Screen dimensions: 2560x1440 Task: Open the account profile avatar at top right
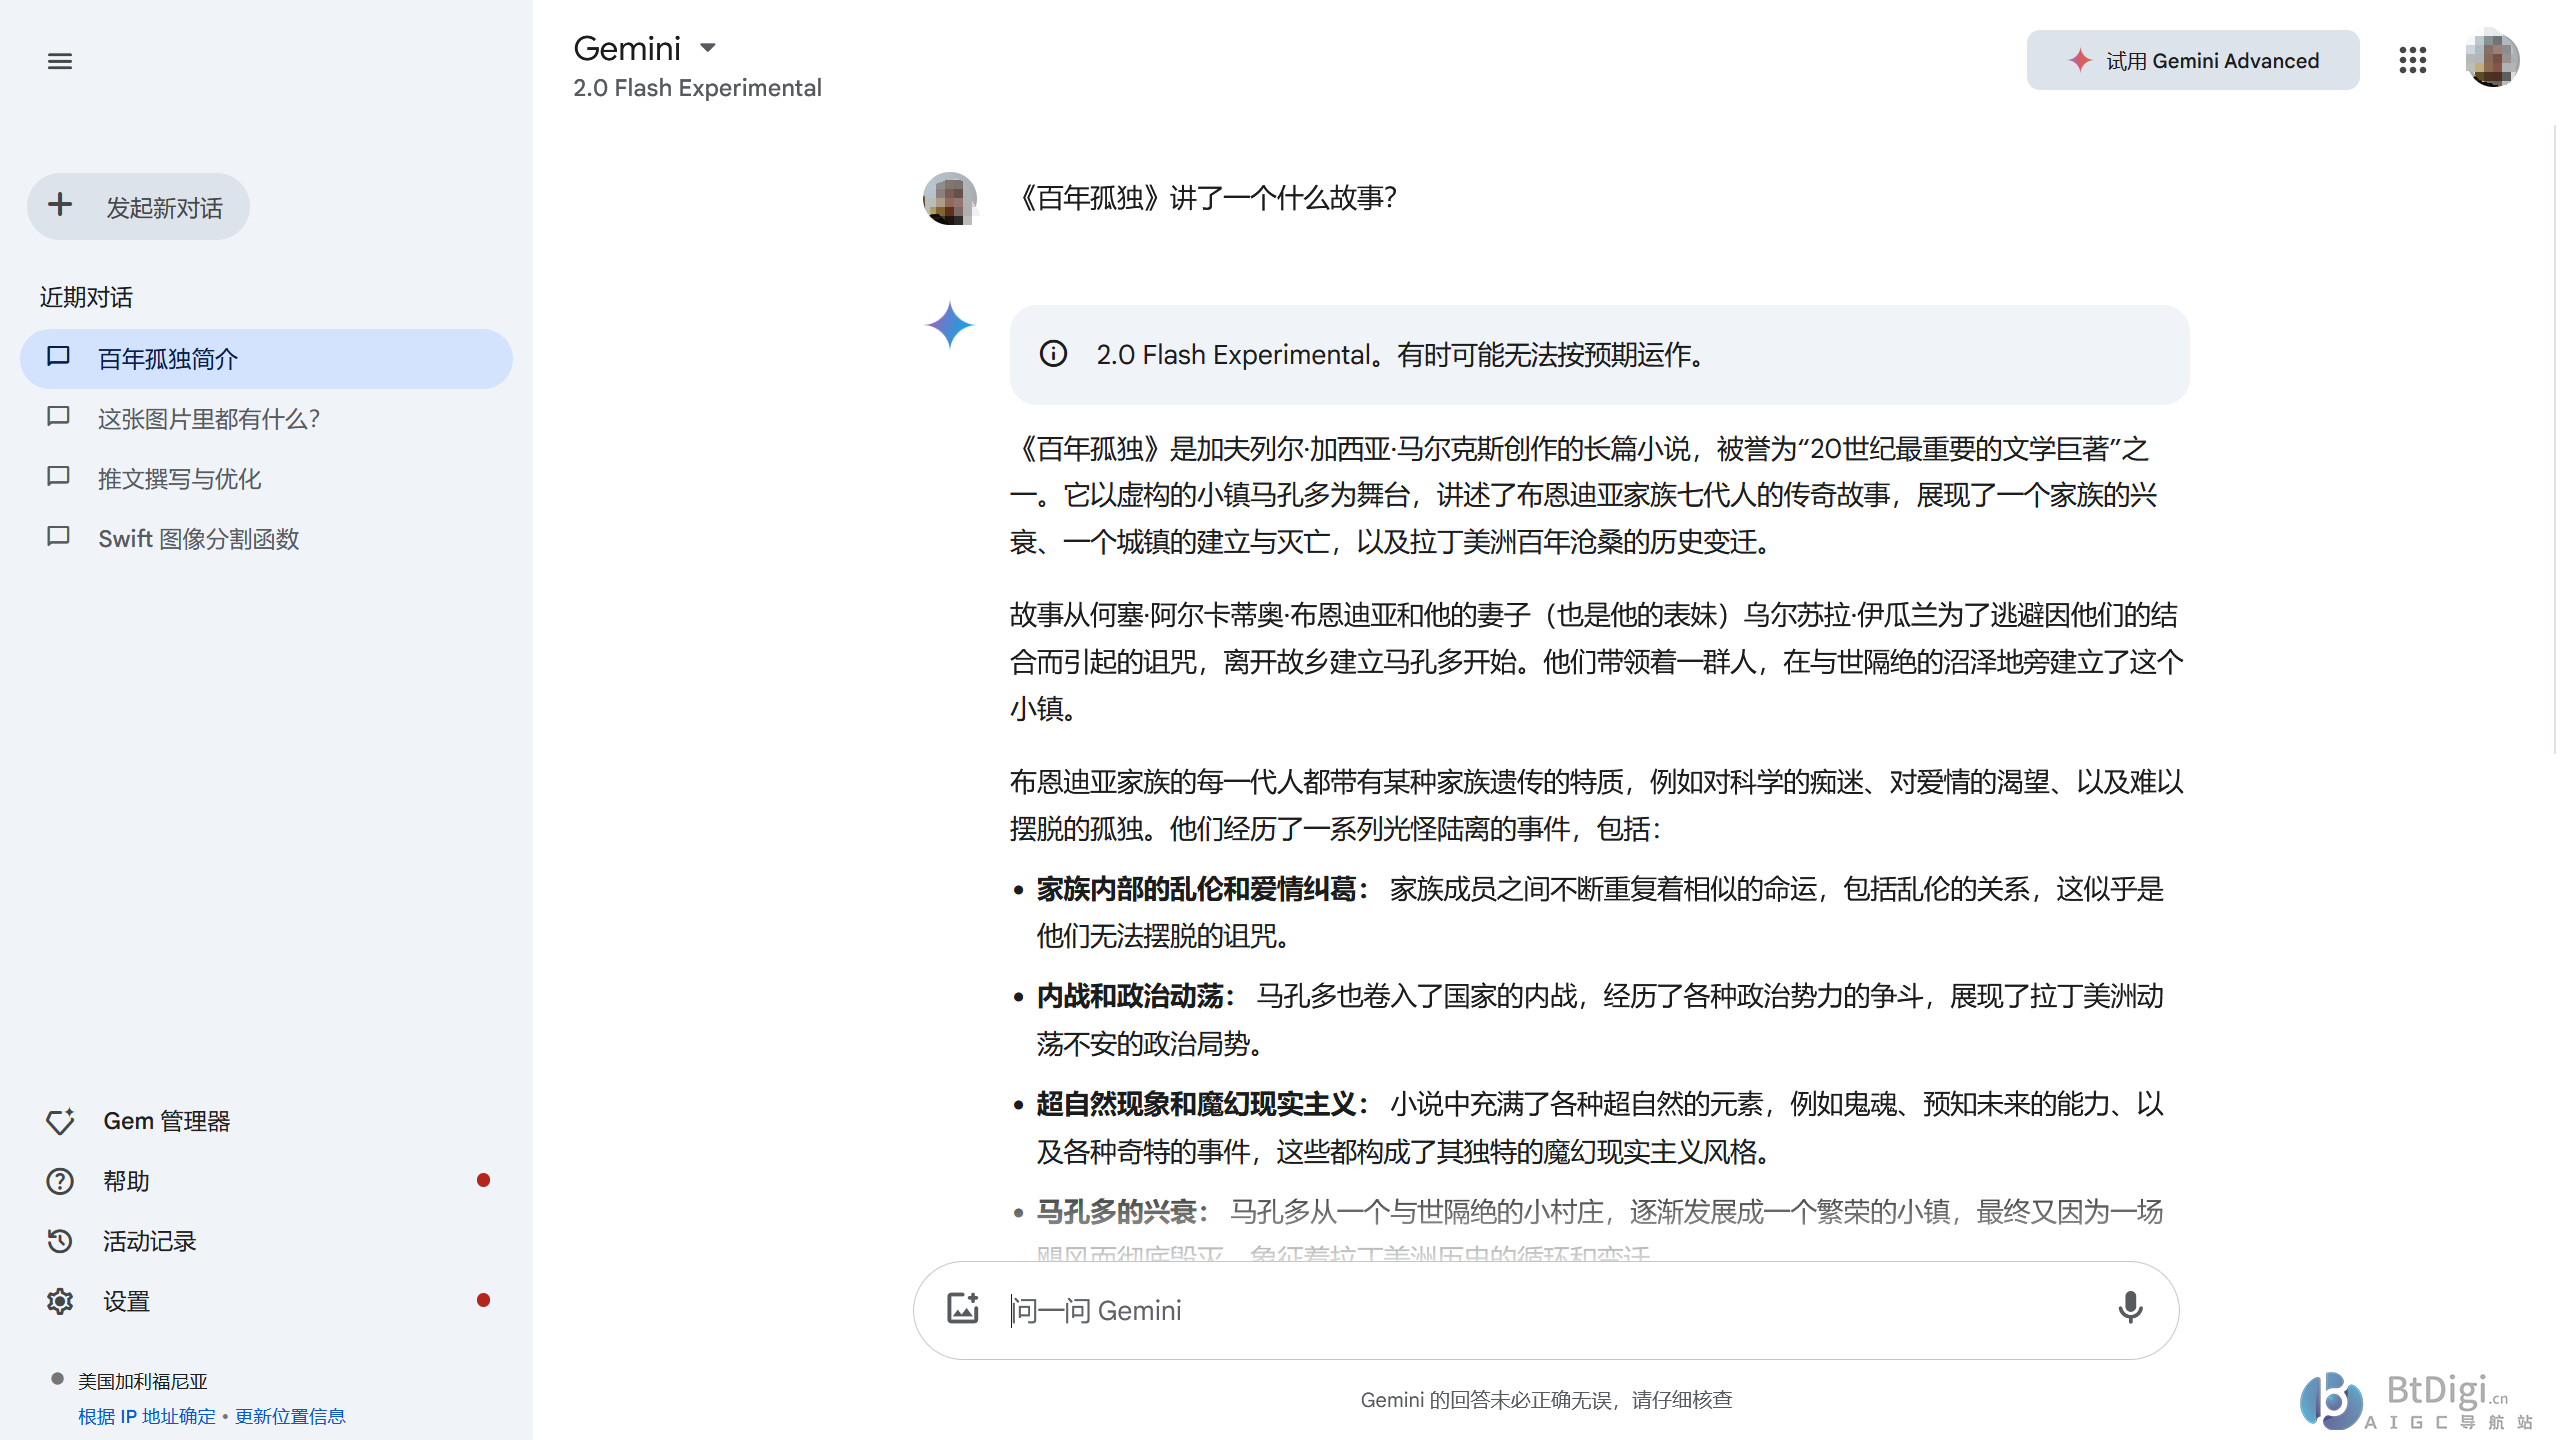(2492, 60)
